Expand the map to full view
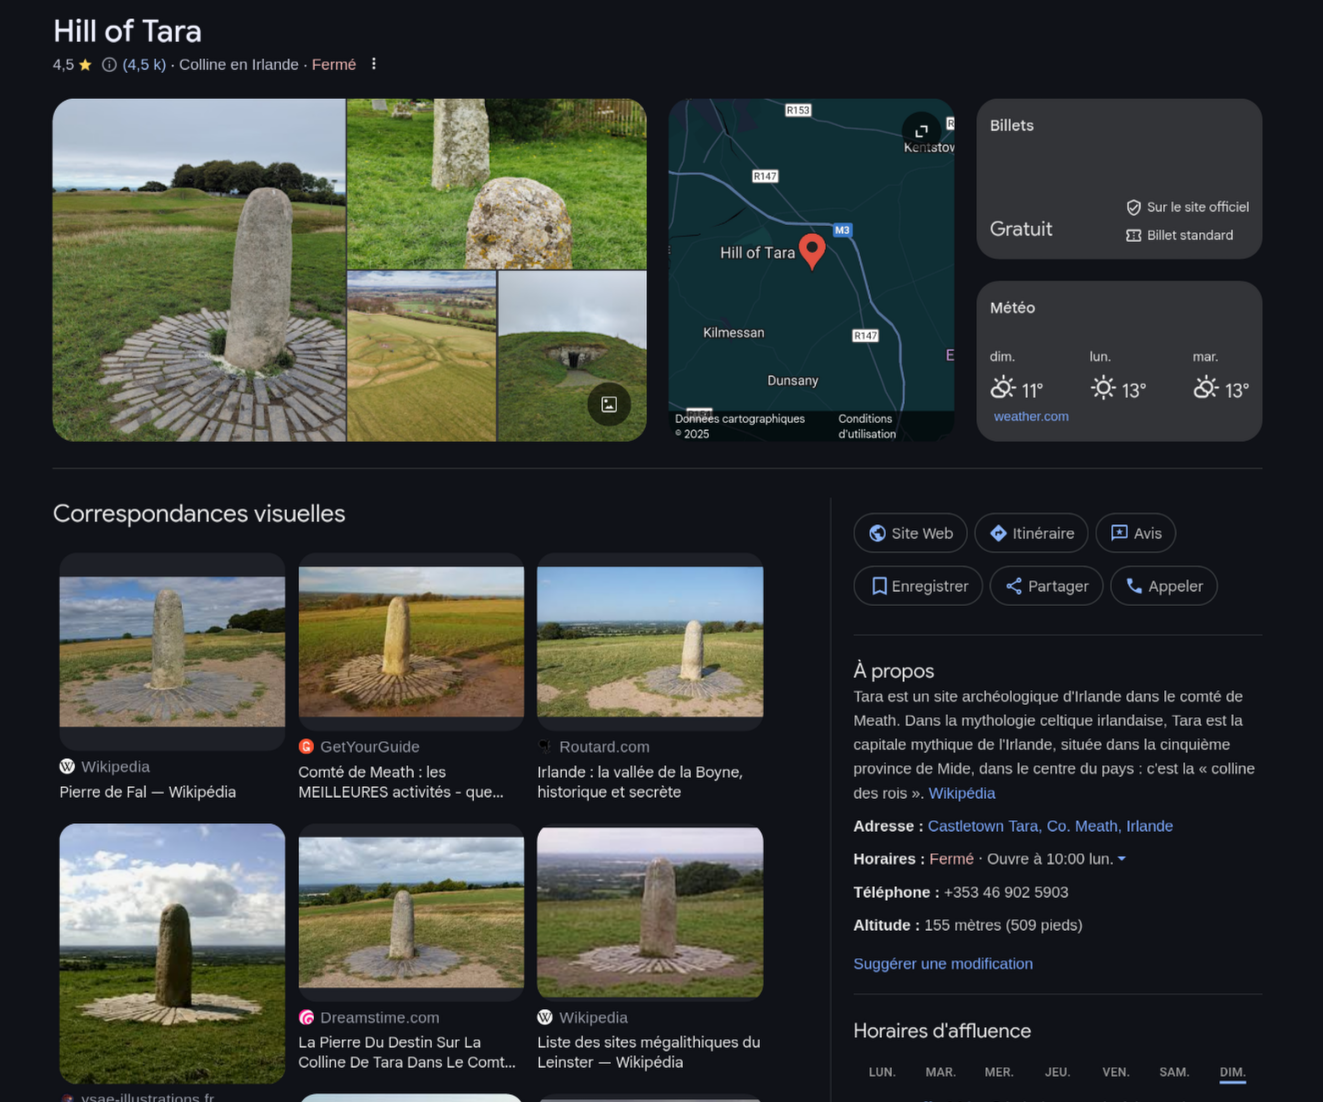The height and width of the screenshot is (1102, 1323). [x=921, y=131]
